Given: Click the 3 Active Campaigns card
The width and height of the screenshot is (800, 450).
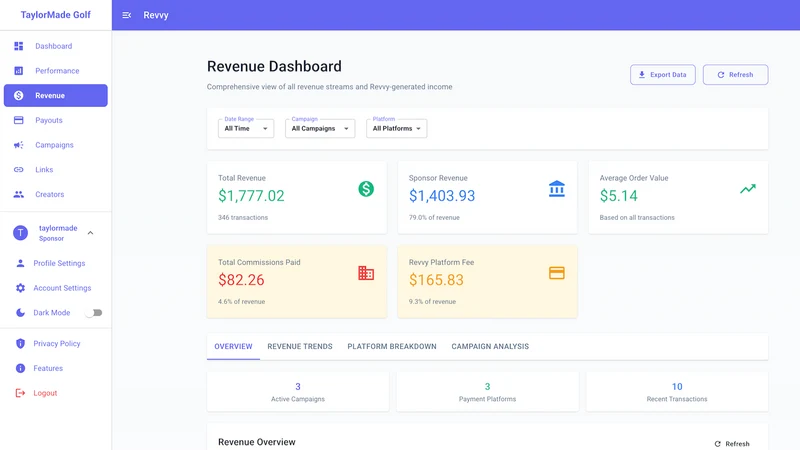Looking at the screenshot, I should tap(298, 392).
